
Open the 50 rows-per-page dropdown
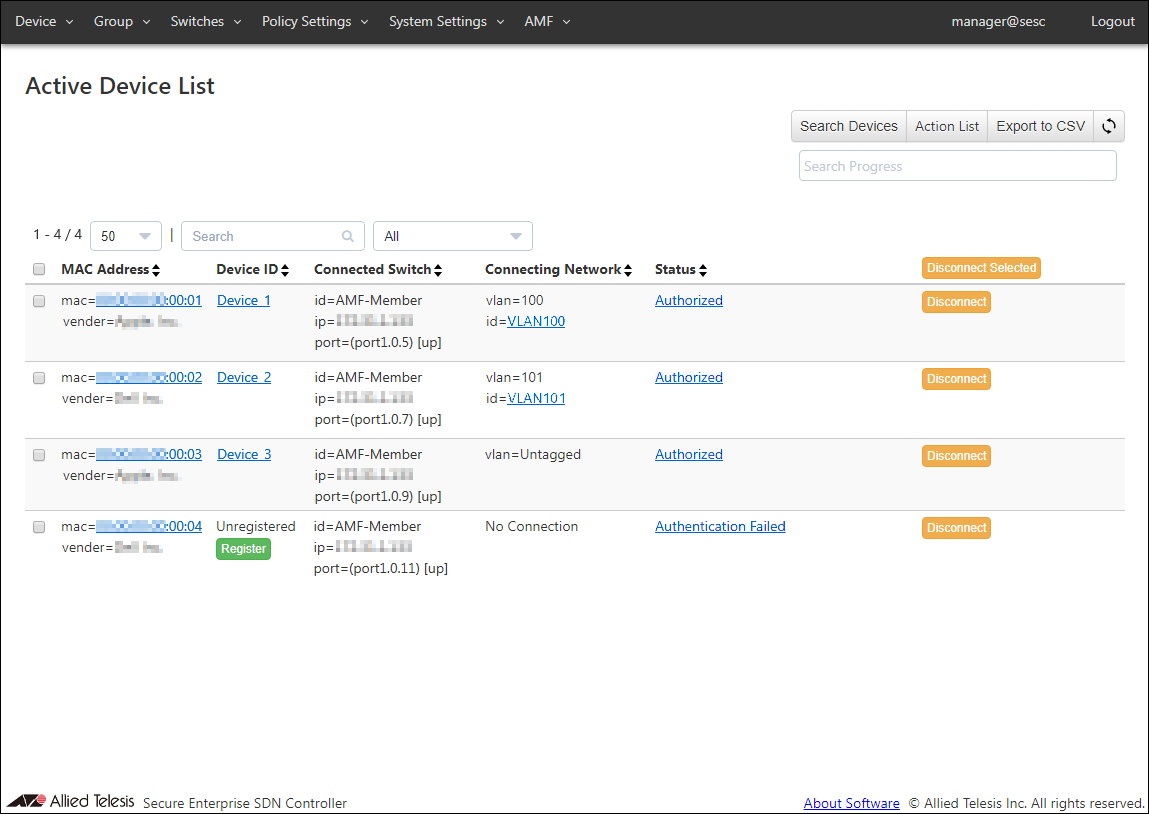pos(126,237)
